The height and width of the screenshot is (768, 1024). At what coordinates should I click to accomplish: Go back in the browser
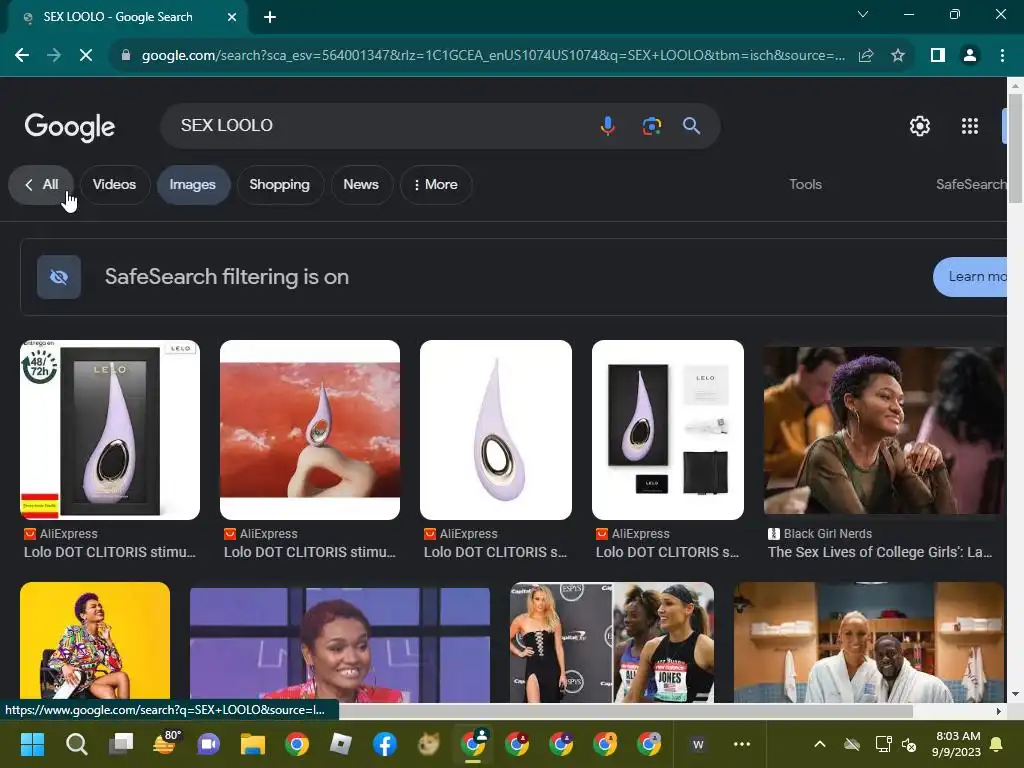22,56
